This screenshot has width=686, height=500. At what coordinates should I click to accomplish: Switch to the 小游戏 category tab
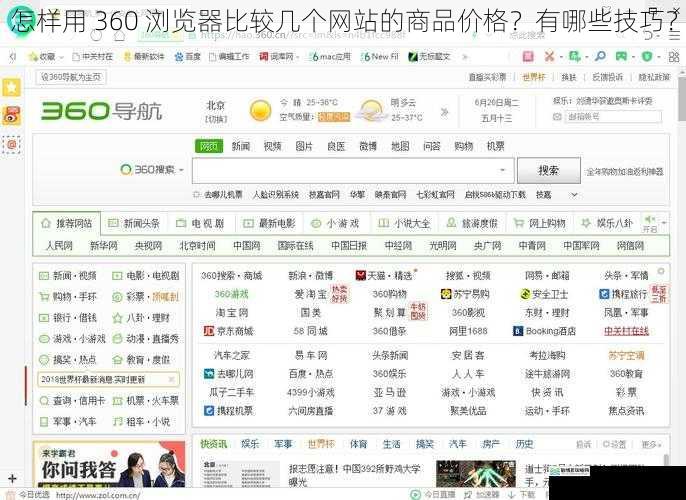(335, 224)
